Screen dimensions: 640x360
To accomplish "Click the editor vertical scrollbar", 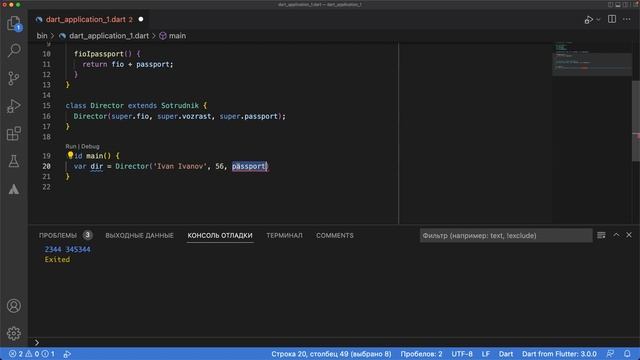I will pos(636,122).
